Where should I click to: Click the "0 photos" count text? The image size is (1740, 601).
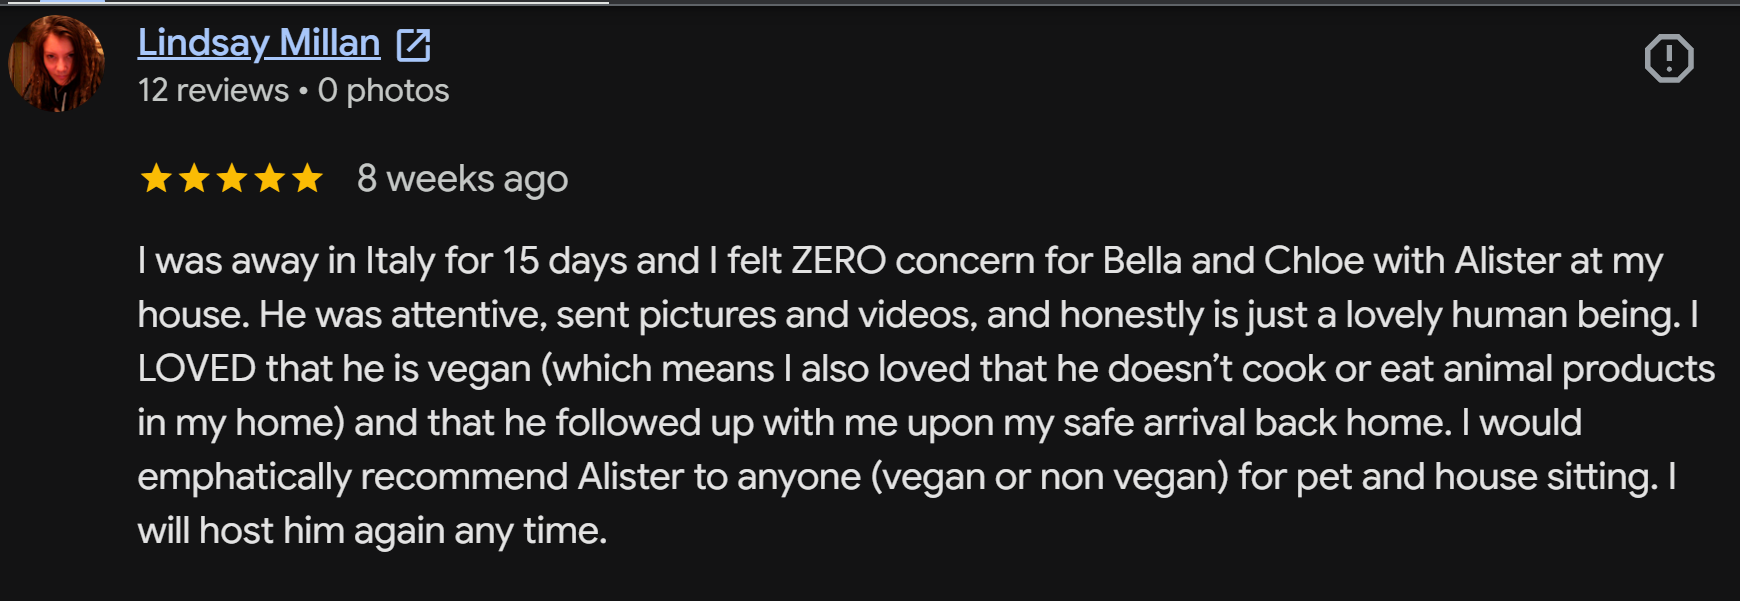click(x=383, y=91)
